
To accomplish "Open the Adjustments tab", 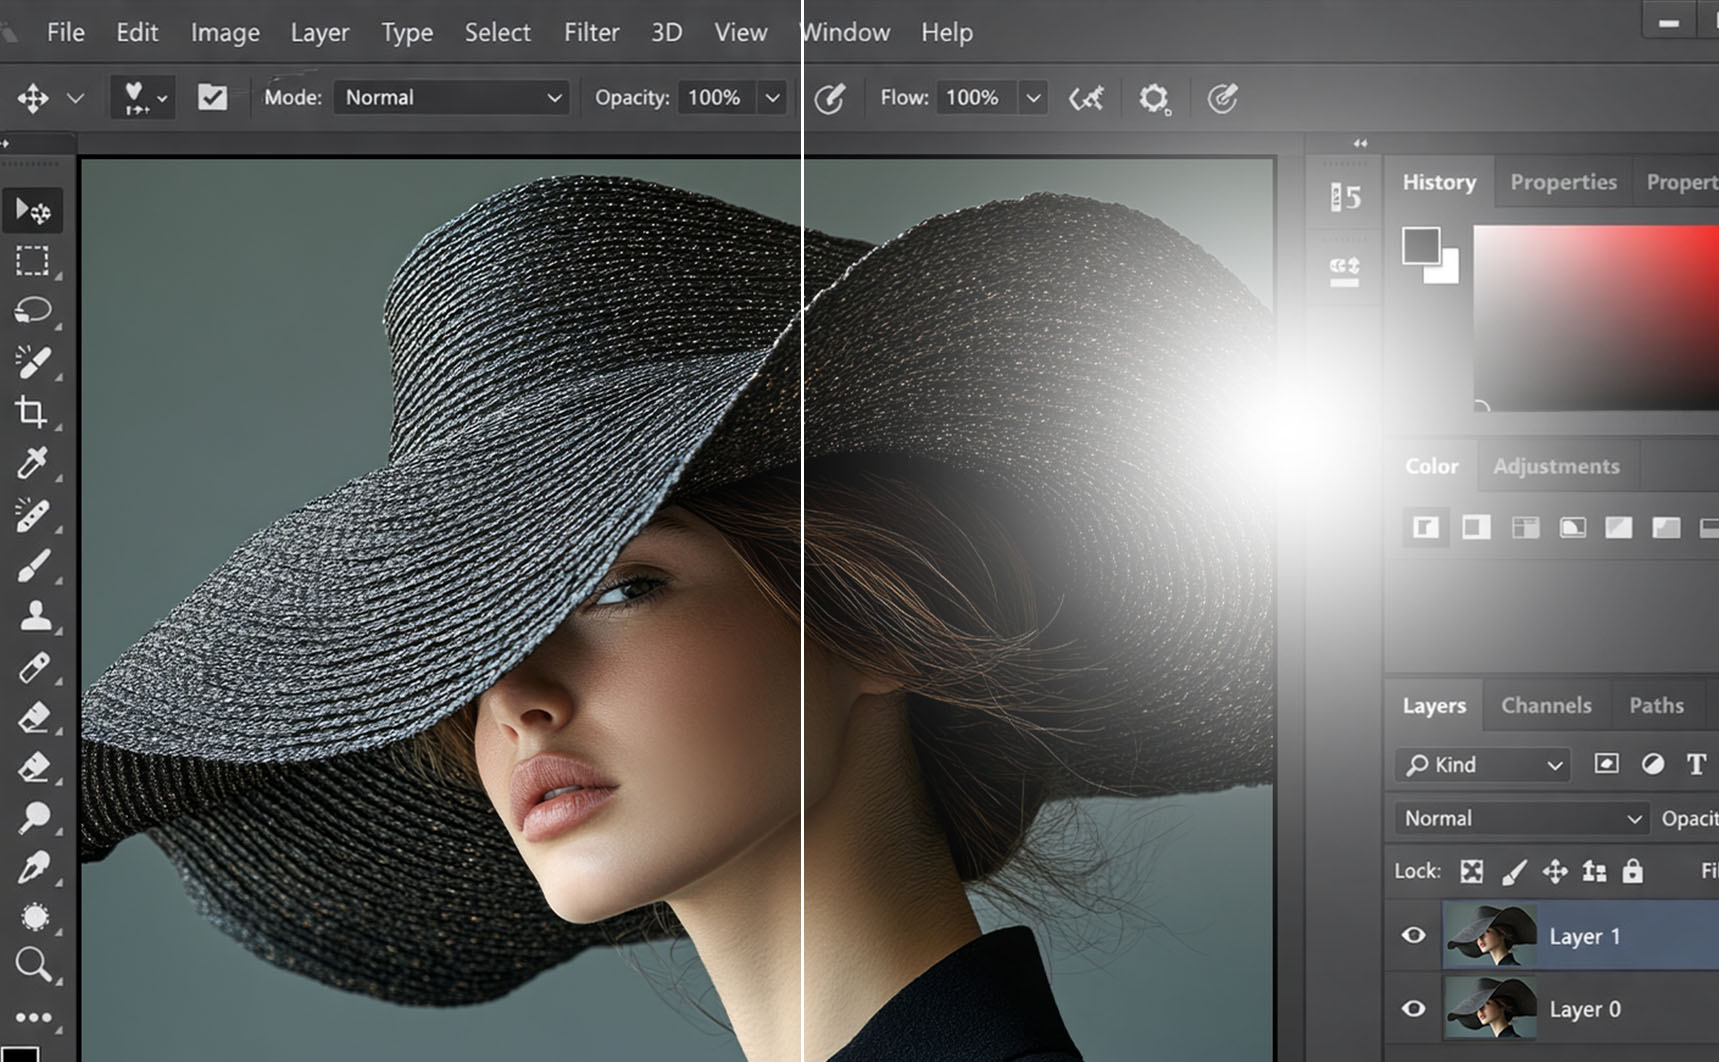I will 1555,466.
